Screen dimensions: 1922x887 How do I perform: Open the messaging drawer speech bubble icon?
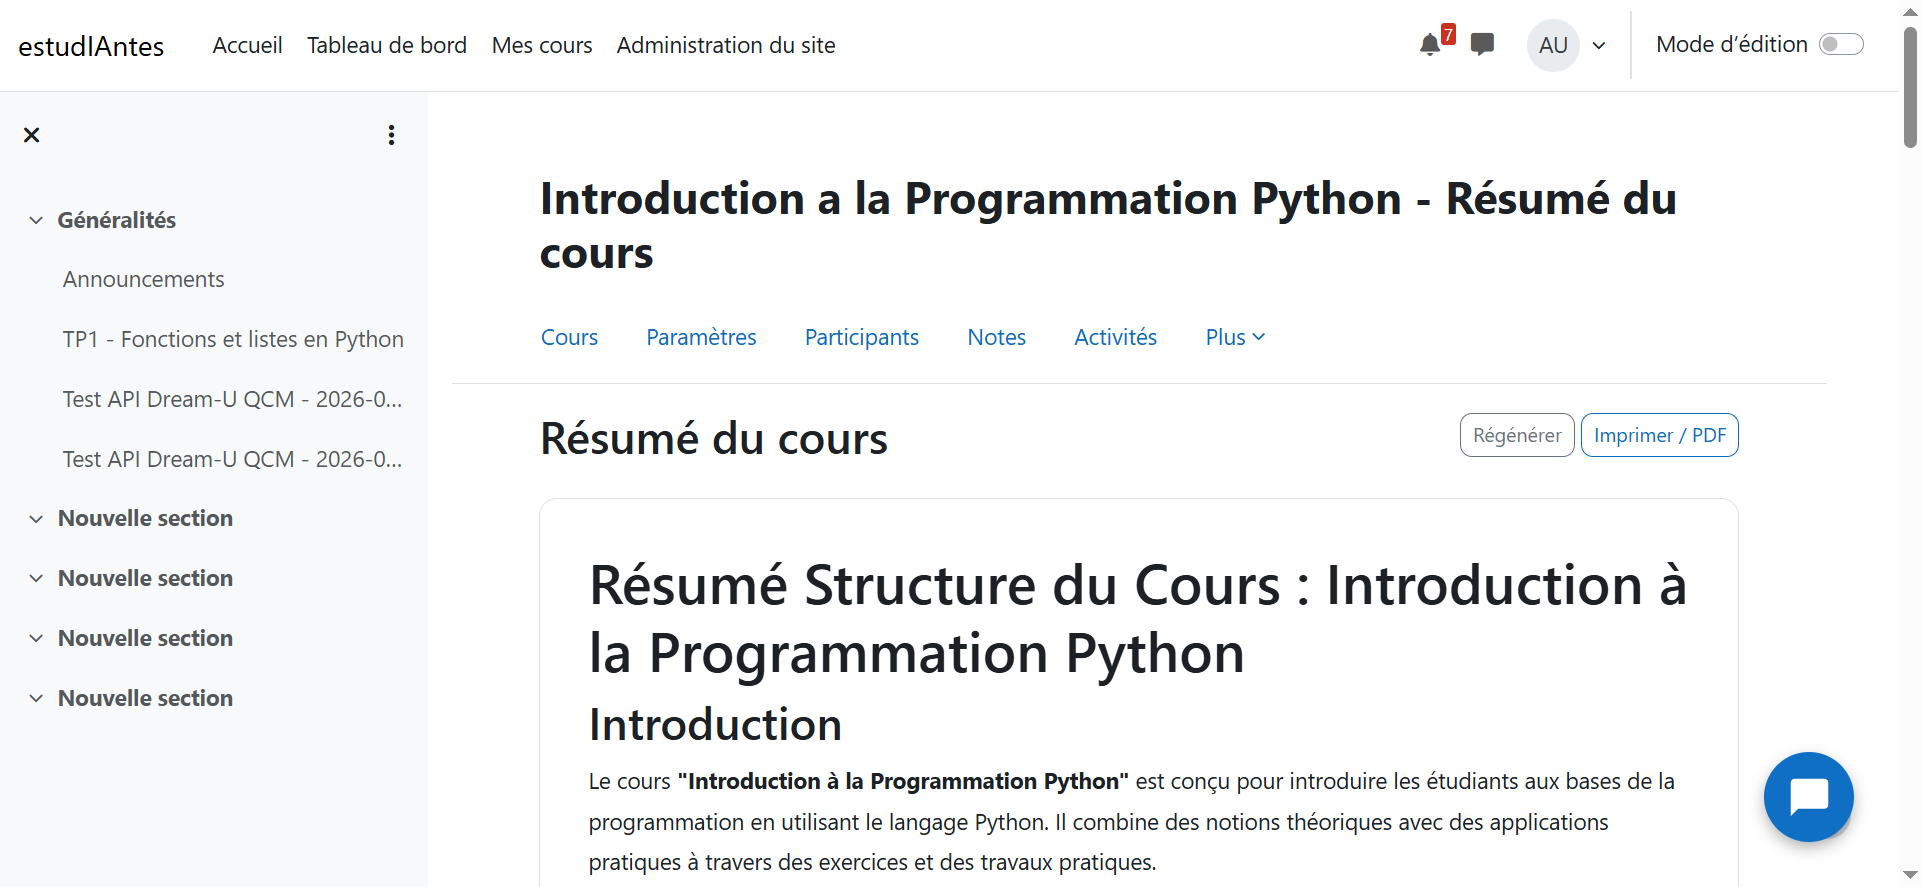(x=1482, y=45)
